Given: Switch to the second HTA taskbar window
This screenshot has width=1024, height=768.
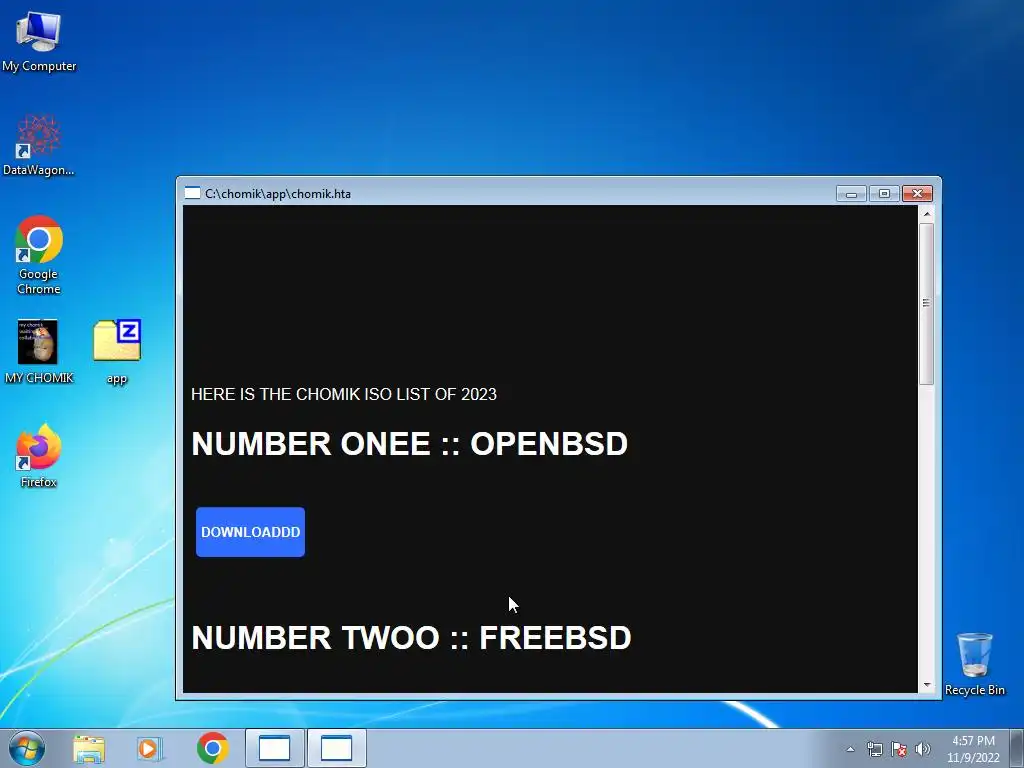Looking at the screenshot, I should point(336,748).
